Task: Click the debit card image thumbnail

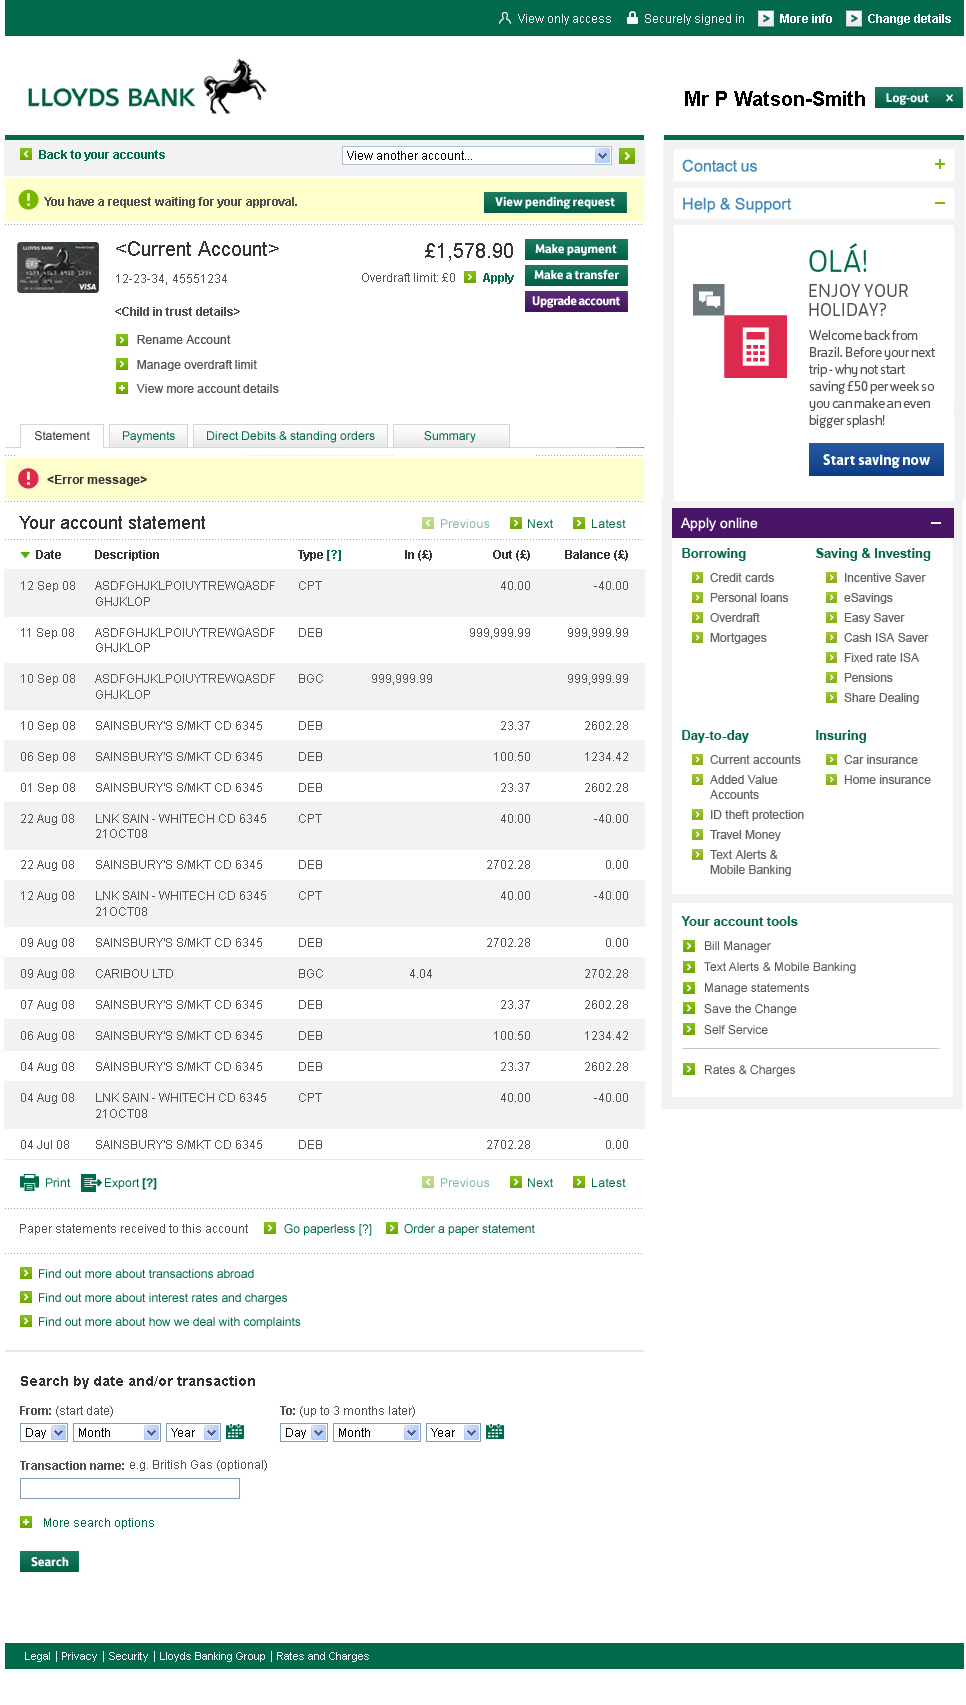Action: click(x=58, y=268)
